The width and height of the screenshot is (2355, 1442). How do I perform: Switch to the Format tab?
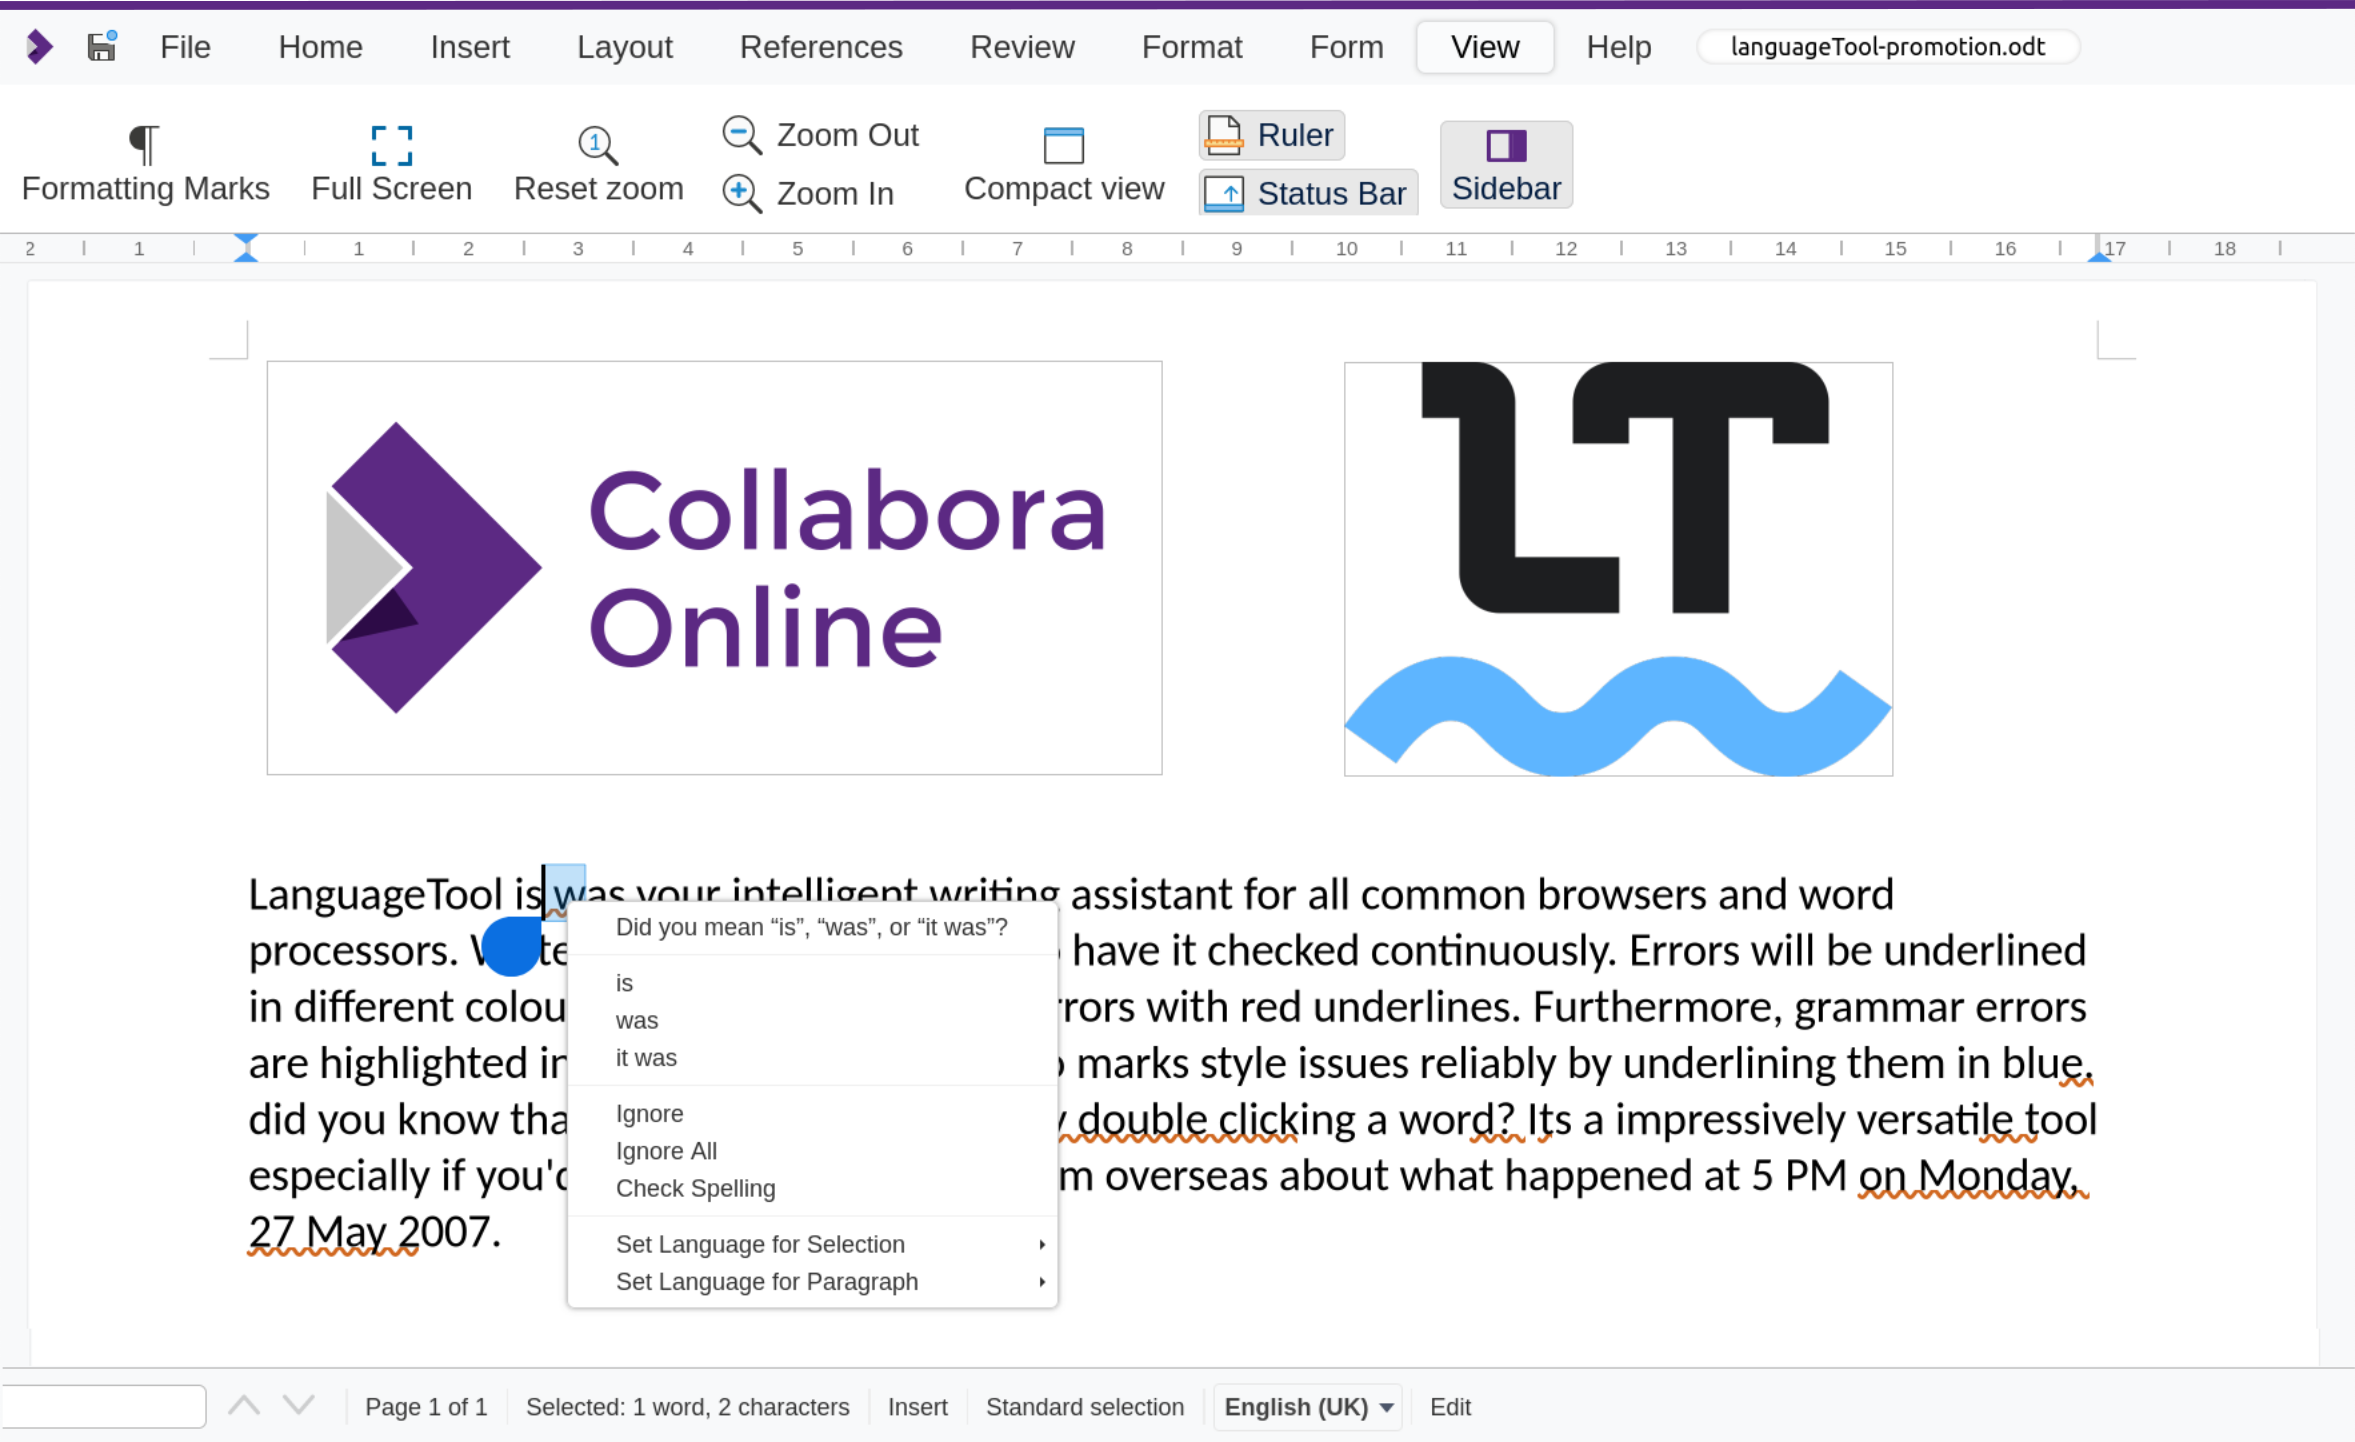[x=1192, y=47]
